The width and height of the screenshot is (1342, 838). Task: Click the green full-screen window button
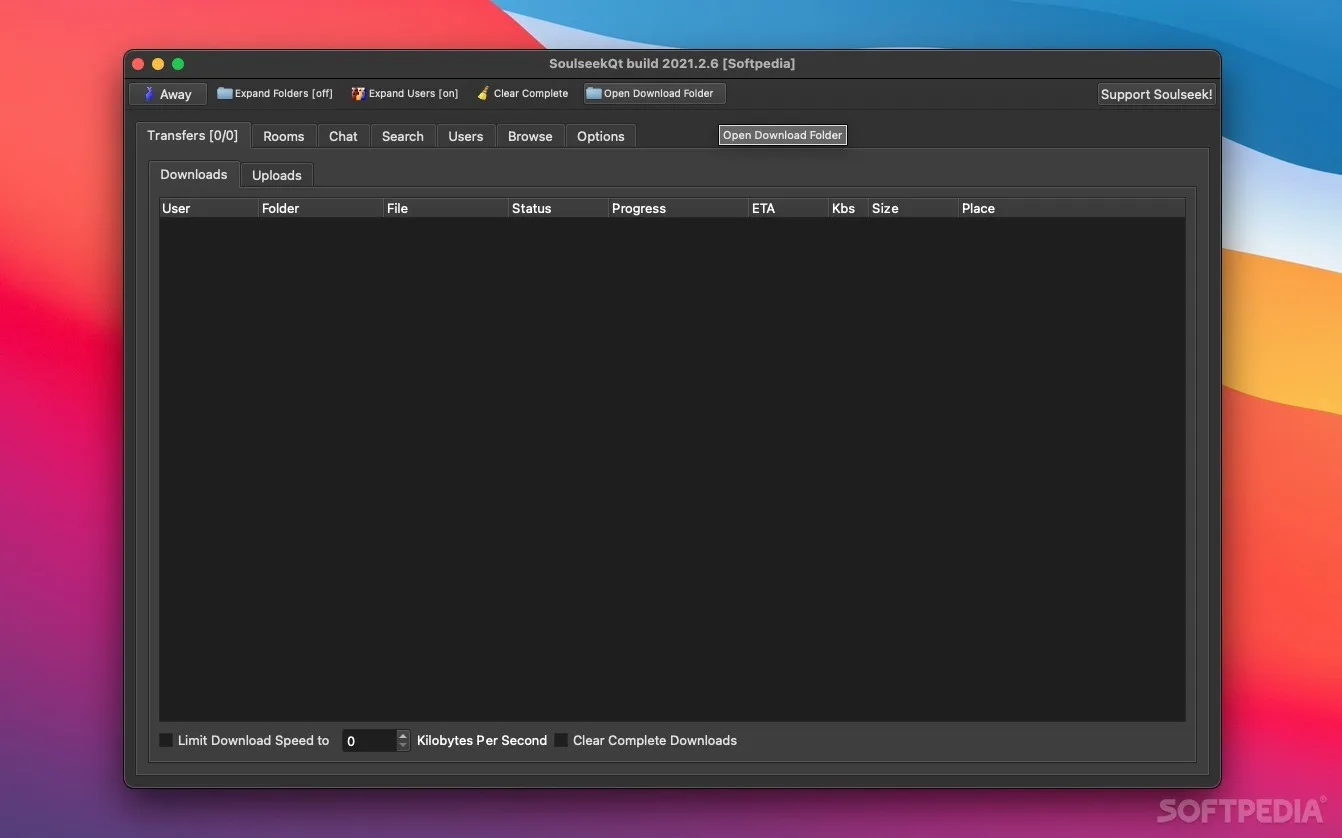coord(178,64)
